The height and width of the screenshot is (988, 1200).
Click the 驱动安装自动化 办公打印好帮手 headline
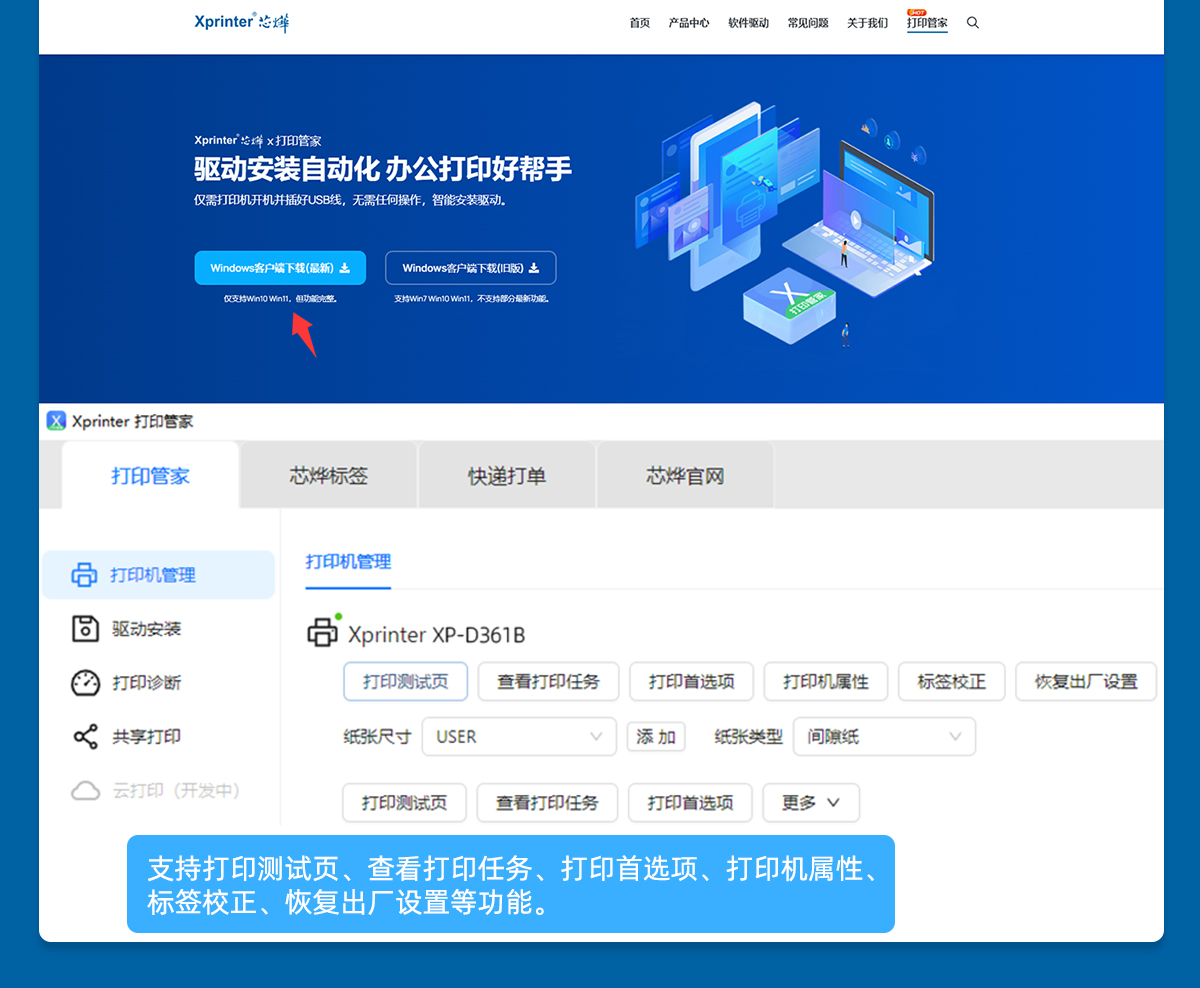(x=383, y=169)
